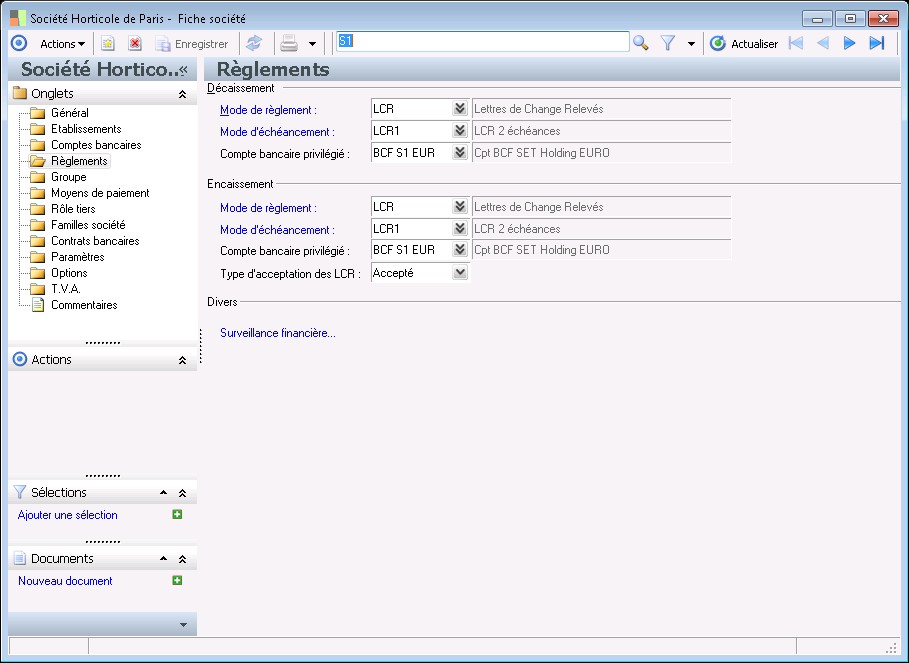Image resolution: width=909 pixels, height=663 pixels.
Task: Click the Encaissement BCF S1 EUR field
Action: click(412, 250)
